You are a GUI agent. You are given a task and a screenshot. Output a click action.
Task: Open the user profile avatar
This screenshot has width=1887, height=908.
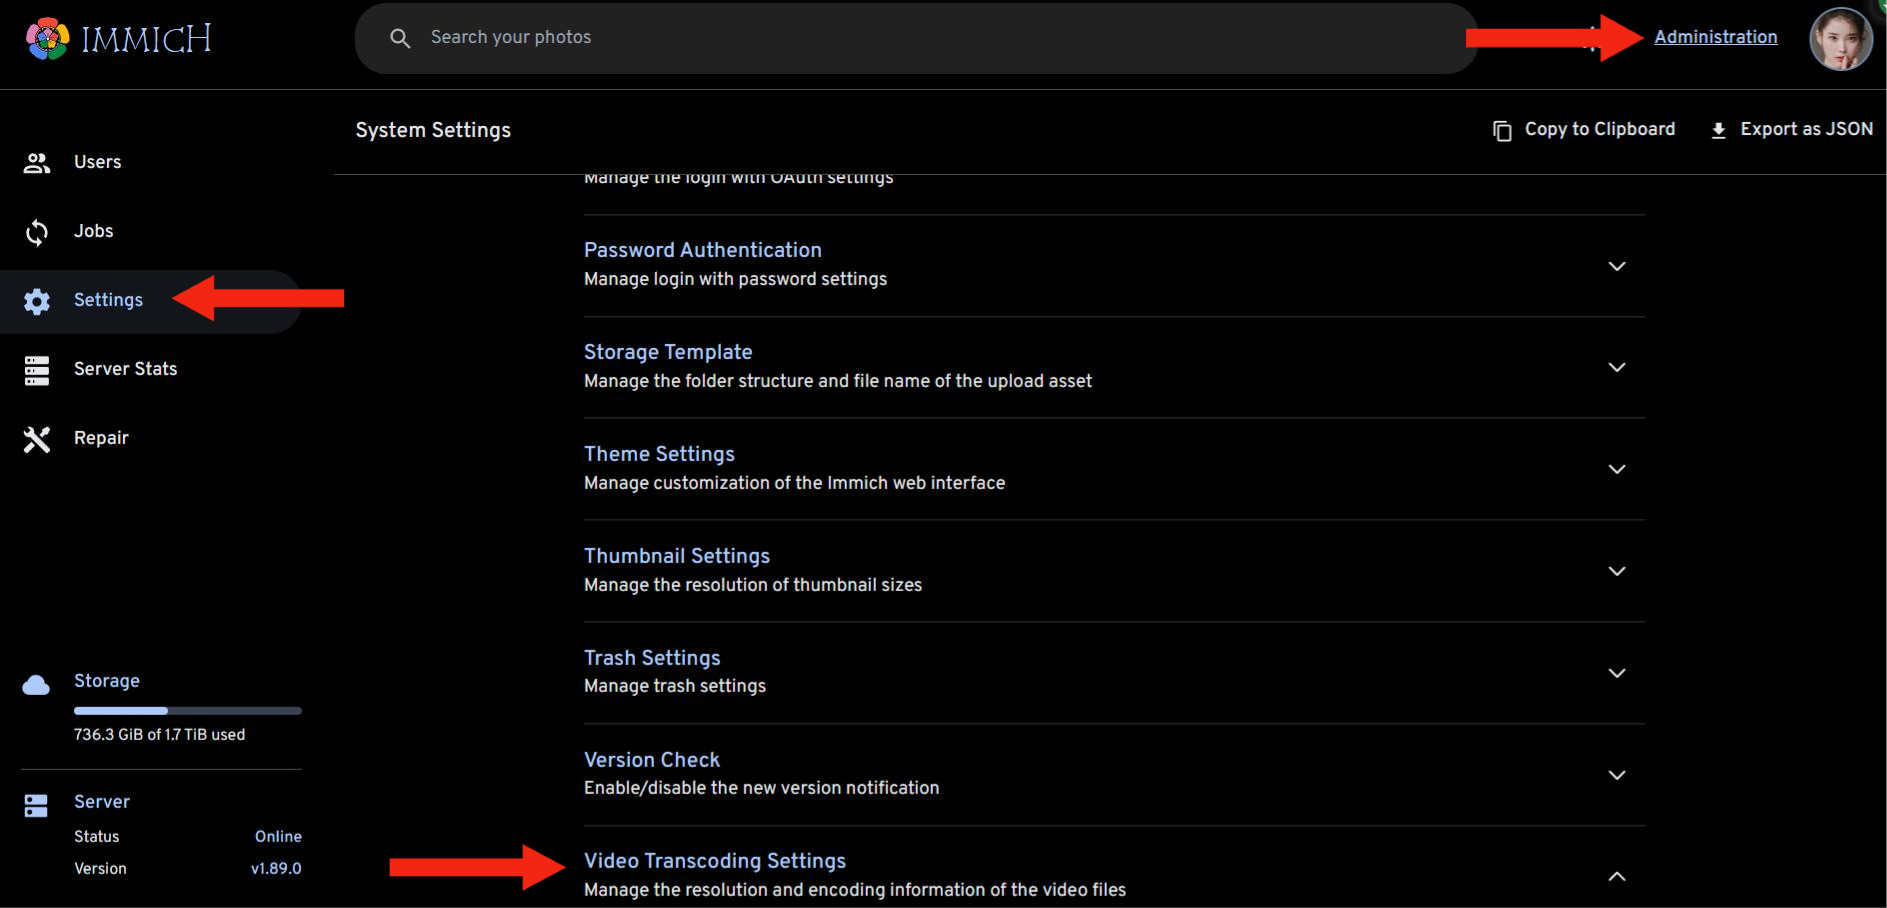pos(1840,39)
